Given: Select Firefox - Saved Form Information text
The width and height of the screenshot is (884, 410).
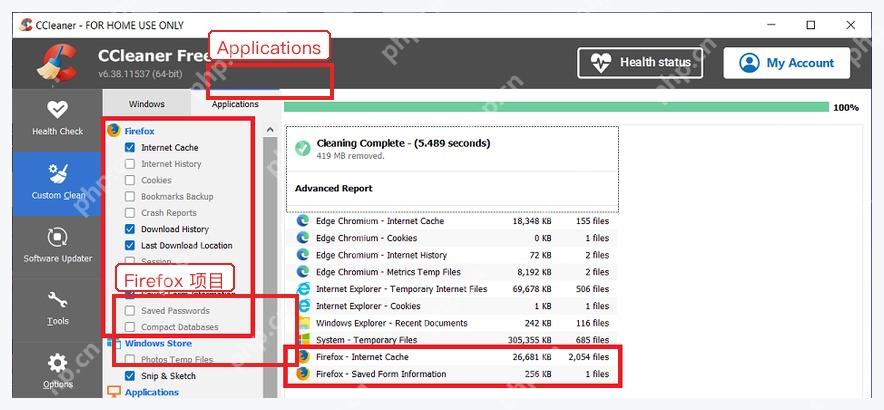Looking at the screenshot, I should (x=381, y=373).
